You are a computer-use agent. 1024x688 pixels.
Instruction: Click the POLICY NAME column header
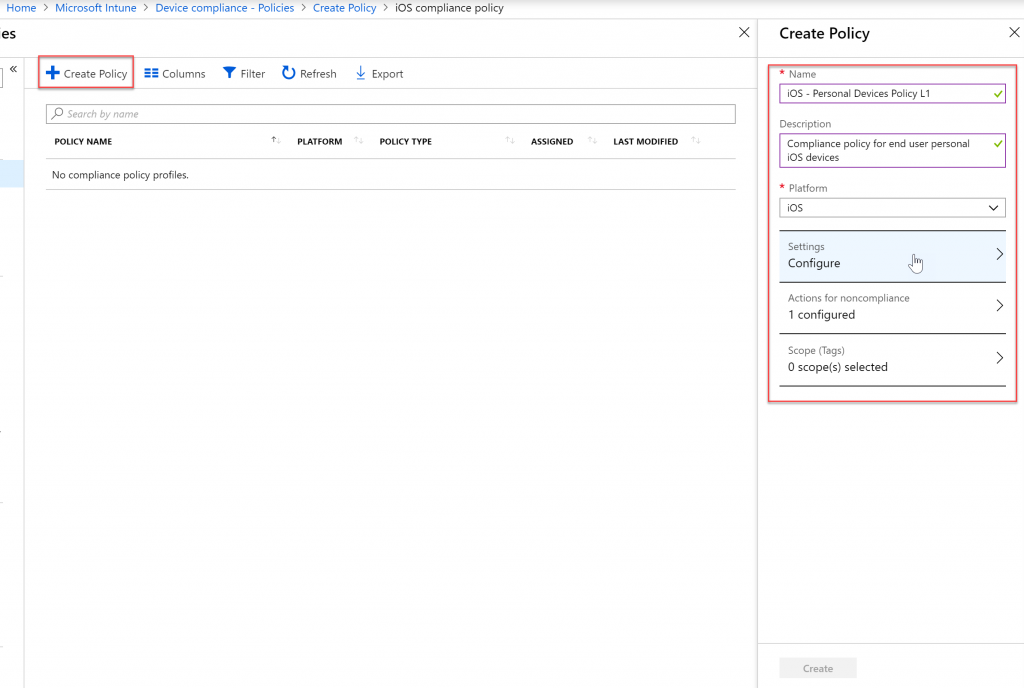pyautogui.click(x=83, y=141)
